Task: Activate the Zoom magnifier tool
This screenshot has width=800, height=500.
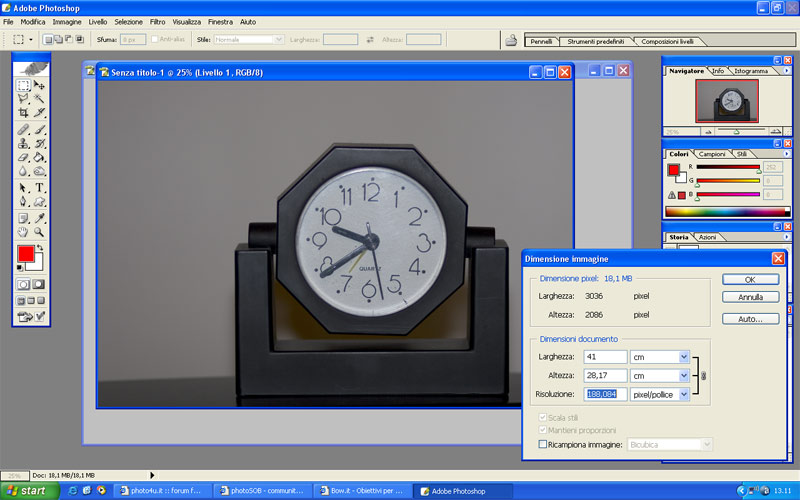Action: click(40, 232)
